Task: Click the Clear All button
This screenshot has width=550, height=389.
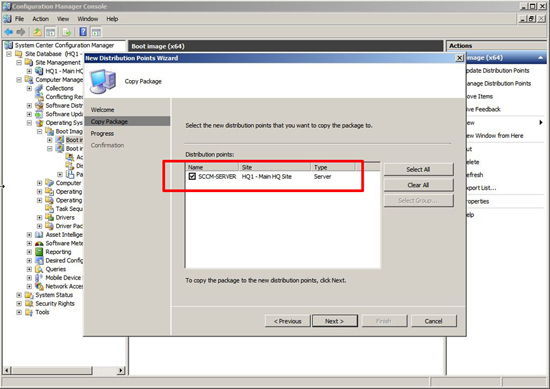Action: coord(418,185)
